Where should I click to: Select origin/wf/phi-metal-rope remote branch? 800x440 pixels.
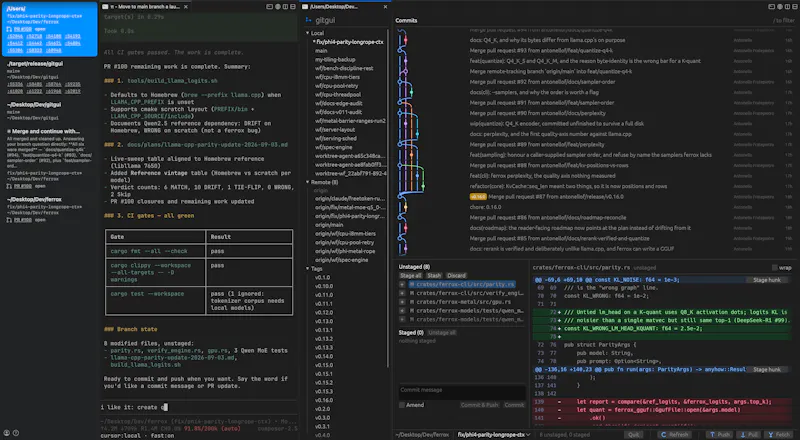click(x=344, y=251)
